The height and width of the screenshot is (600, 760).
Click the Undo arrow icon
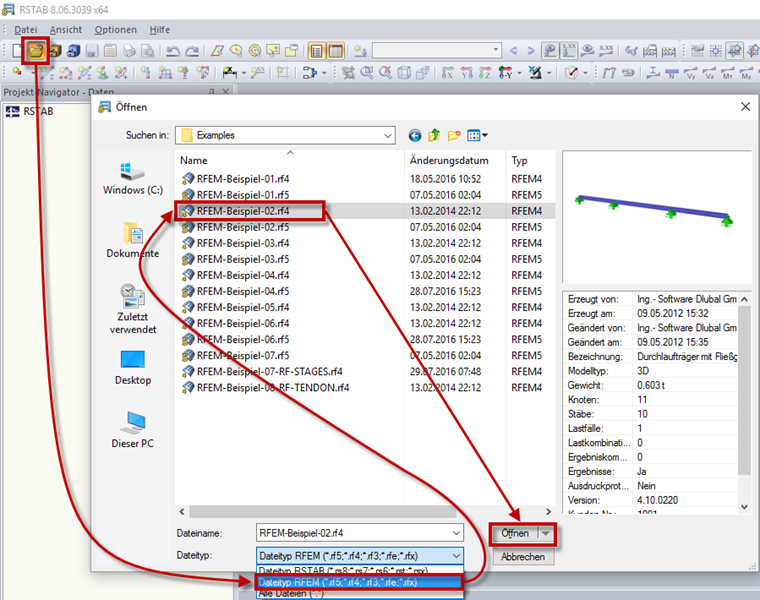coord(173,50)
